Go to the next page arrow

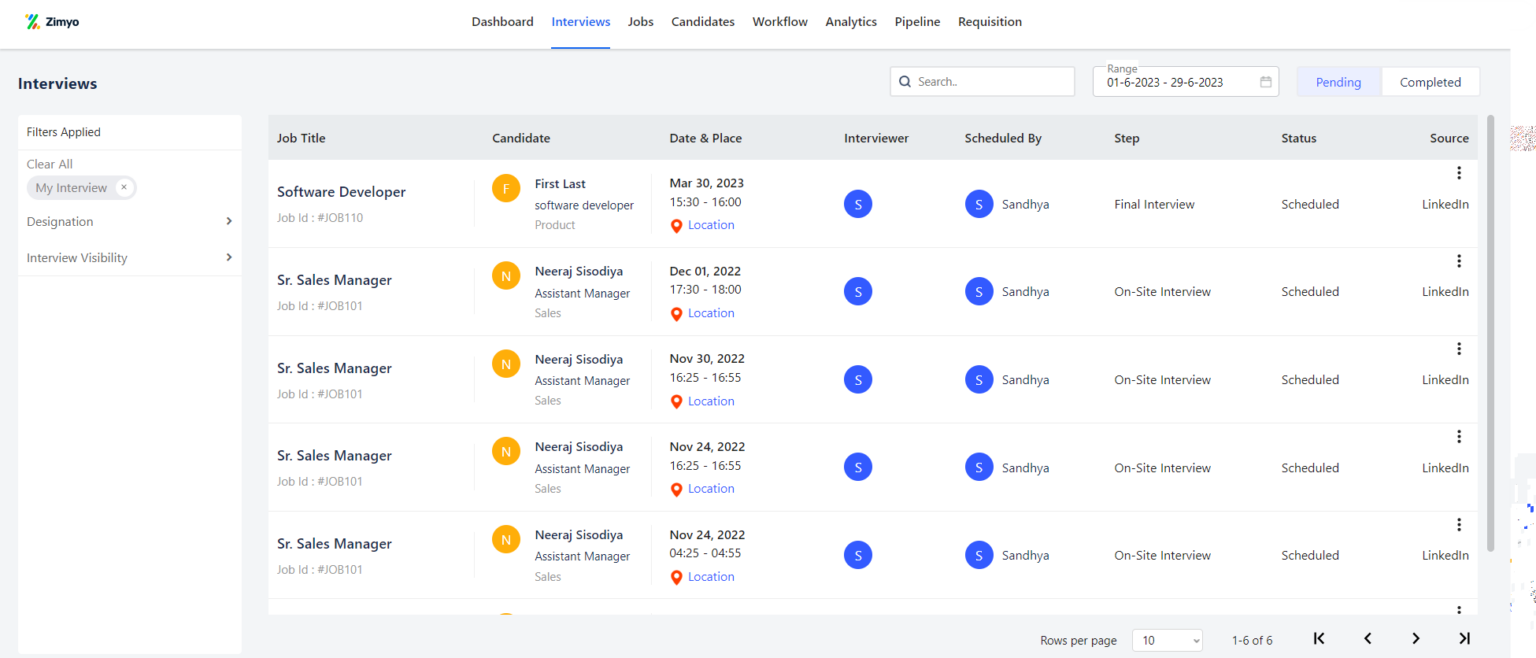click(x=1415, y=639)
